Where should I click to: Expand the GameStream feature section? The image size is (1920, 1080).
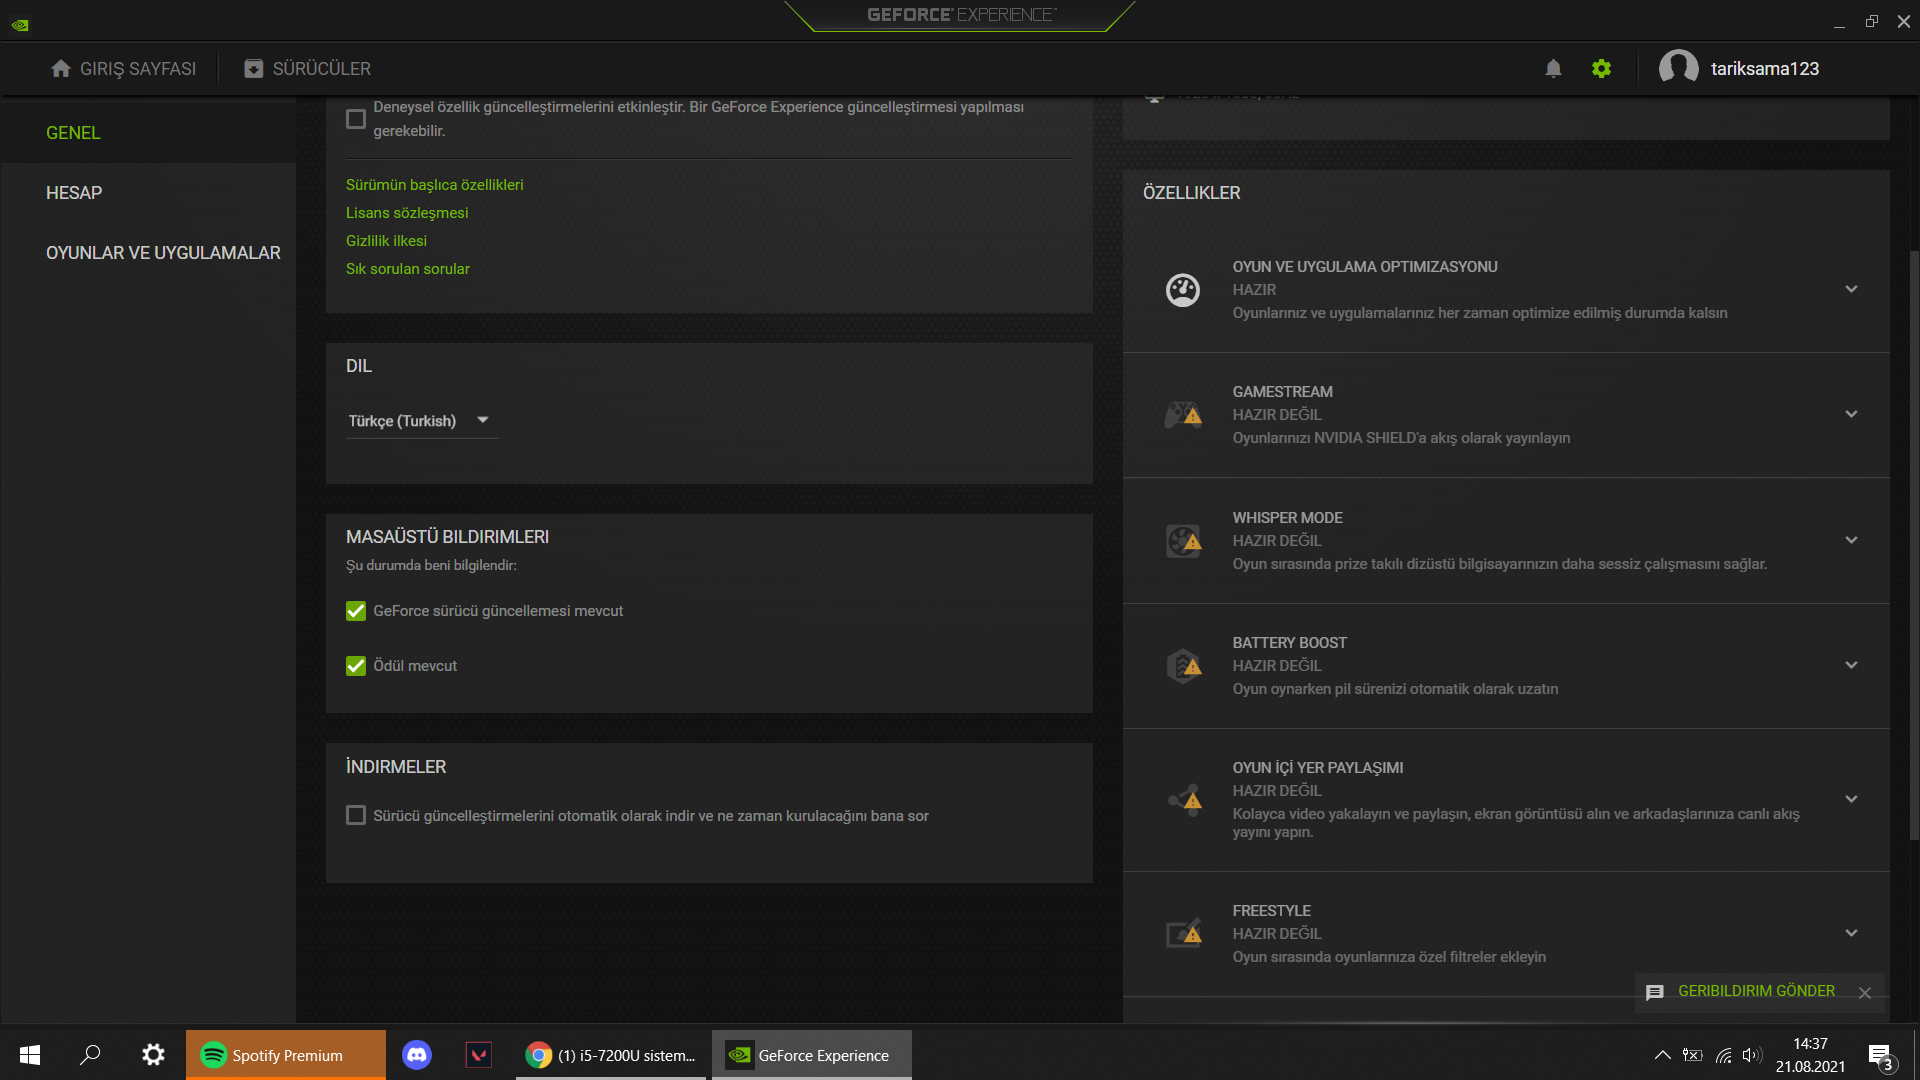click(x=1851, y=414)
